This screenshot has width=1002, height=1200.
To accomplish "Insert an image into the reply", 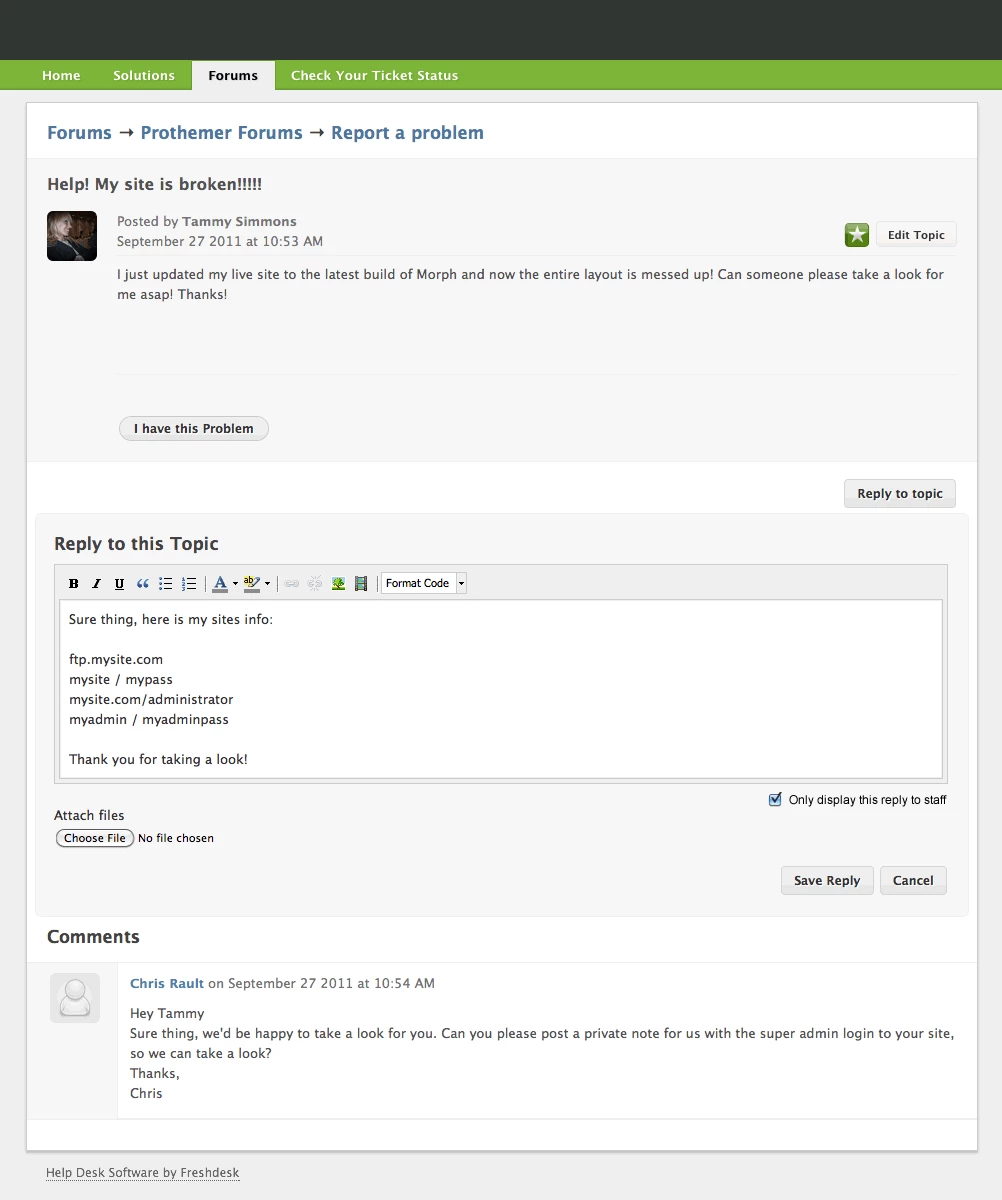I will [338, 583].
